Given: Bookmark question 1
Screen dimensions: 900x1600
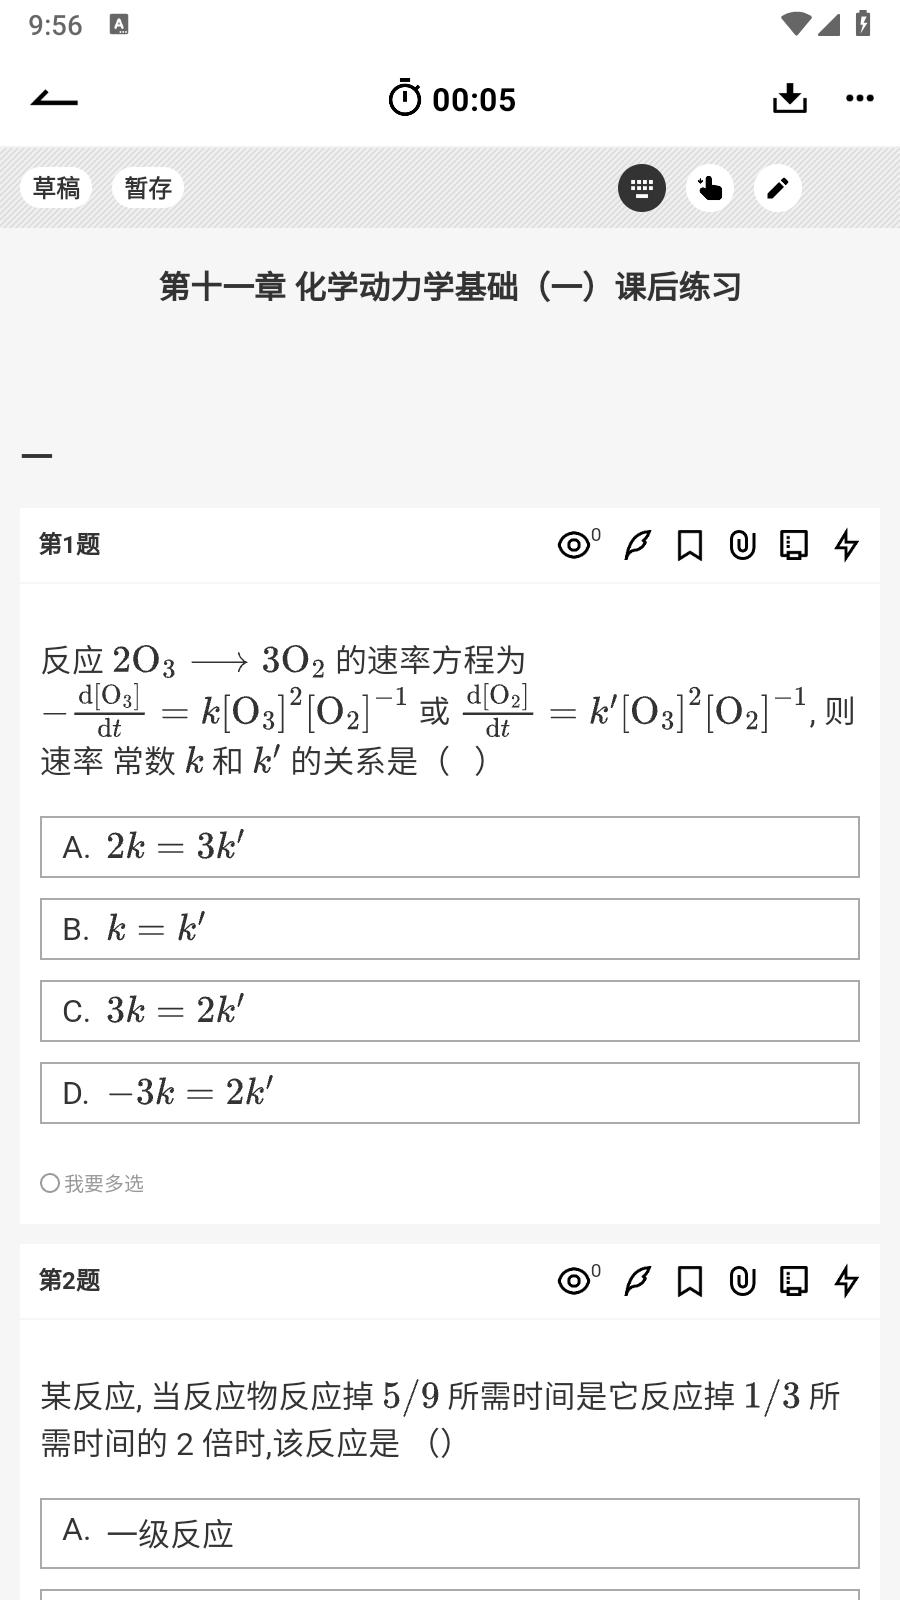Looking at the screenshot, I should coord(691,545).
